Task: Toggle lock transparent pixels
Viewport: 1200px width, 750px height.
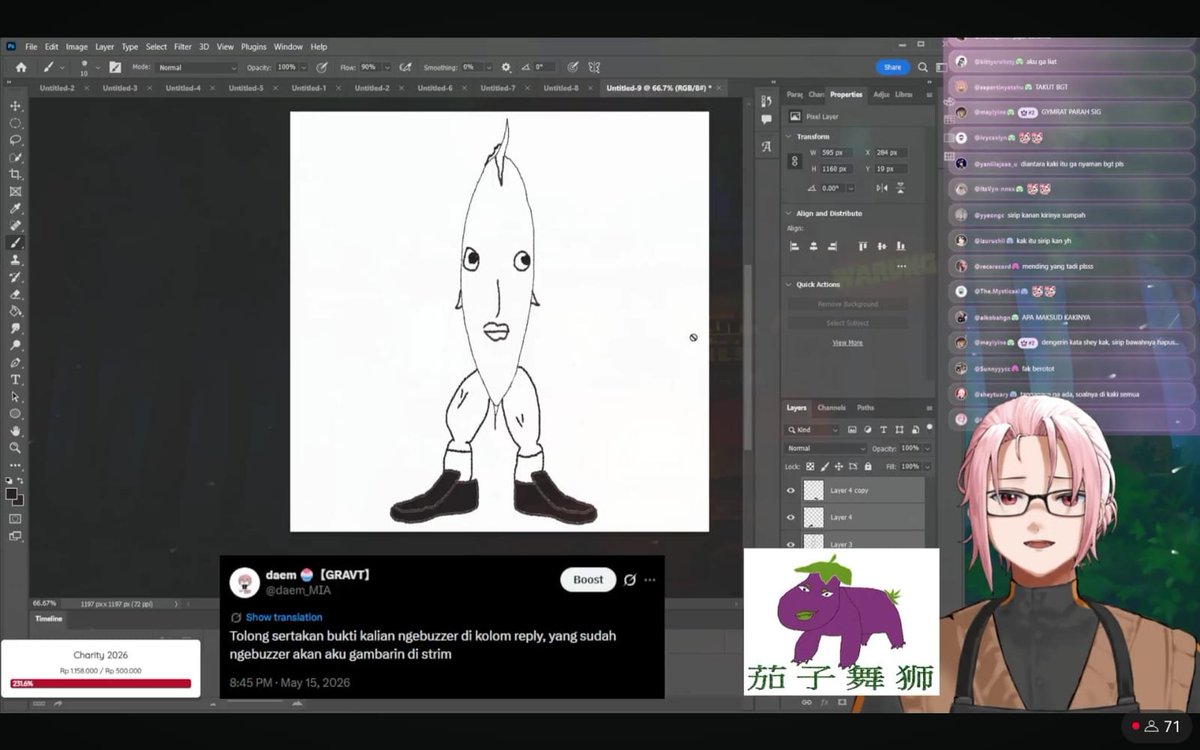Action: click(809, 467)
